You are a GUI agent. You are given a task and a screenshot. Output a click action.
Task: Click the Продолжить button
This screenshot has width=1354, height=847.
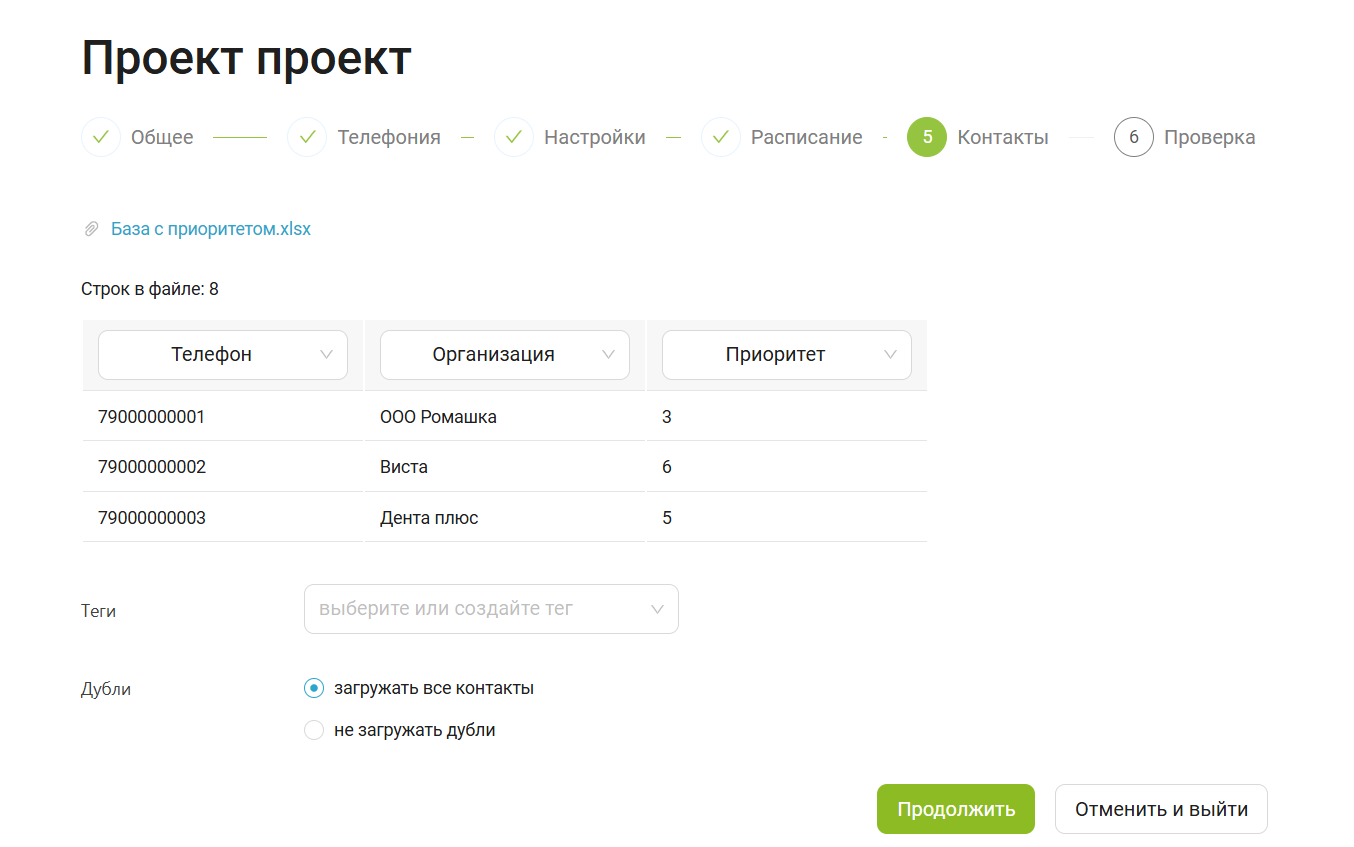coord(956,809)
